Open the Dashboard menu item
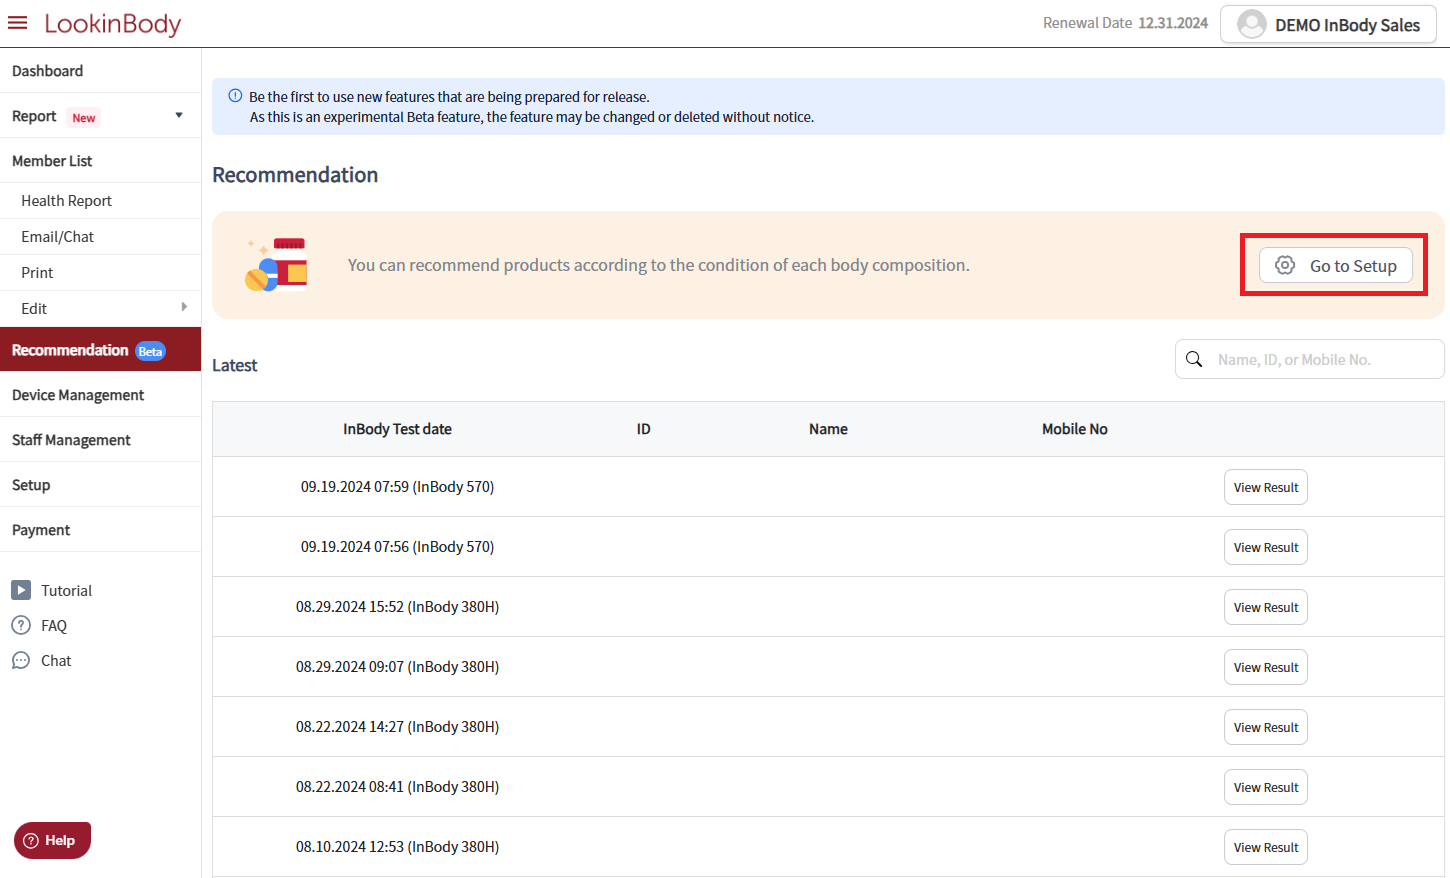Viewport: 1450px width, 878px height. tap(100, 71)
